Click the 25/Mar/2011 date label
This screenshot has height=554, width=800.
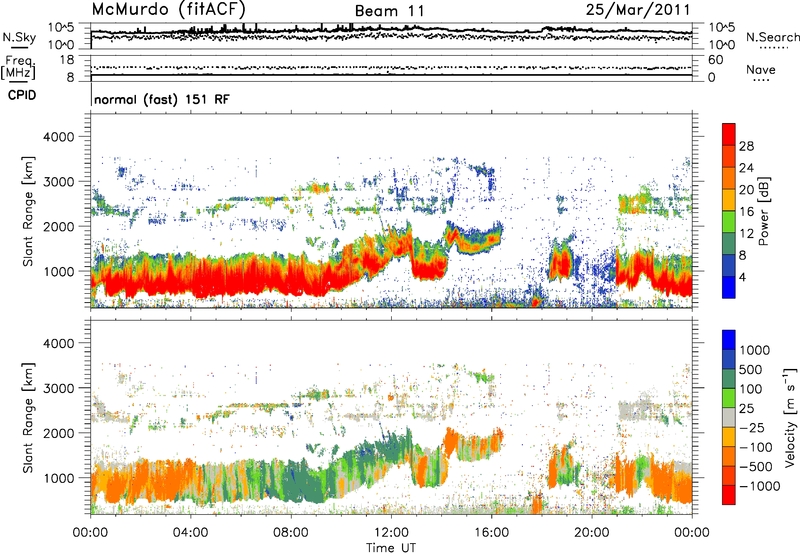pyautogui.click(x=638, y=9)
